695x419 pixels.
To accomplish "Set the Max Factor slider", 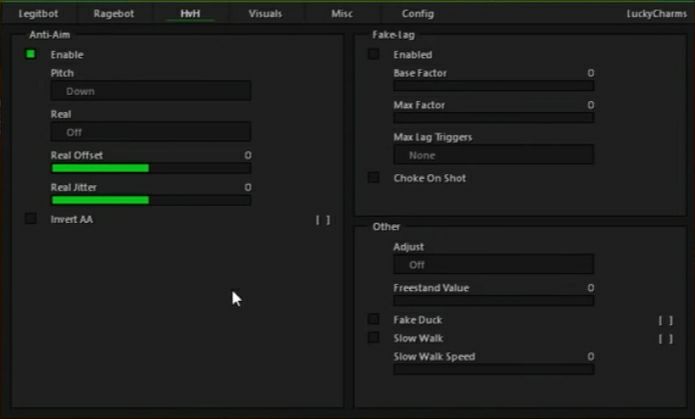I will [x=494, y=117].
